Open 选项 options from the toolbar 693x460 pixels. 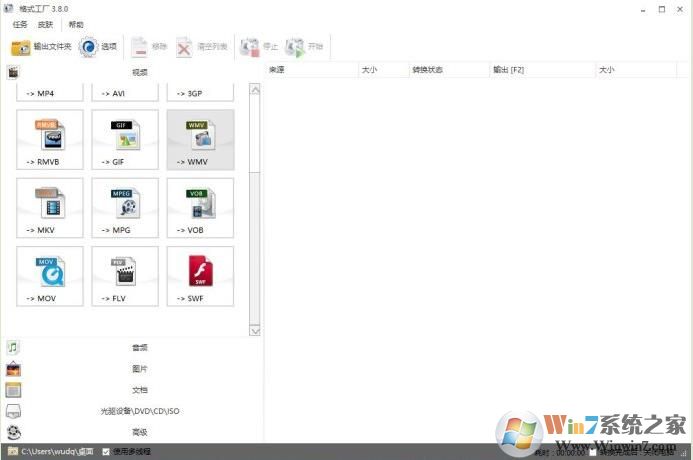coord(99,47)
